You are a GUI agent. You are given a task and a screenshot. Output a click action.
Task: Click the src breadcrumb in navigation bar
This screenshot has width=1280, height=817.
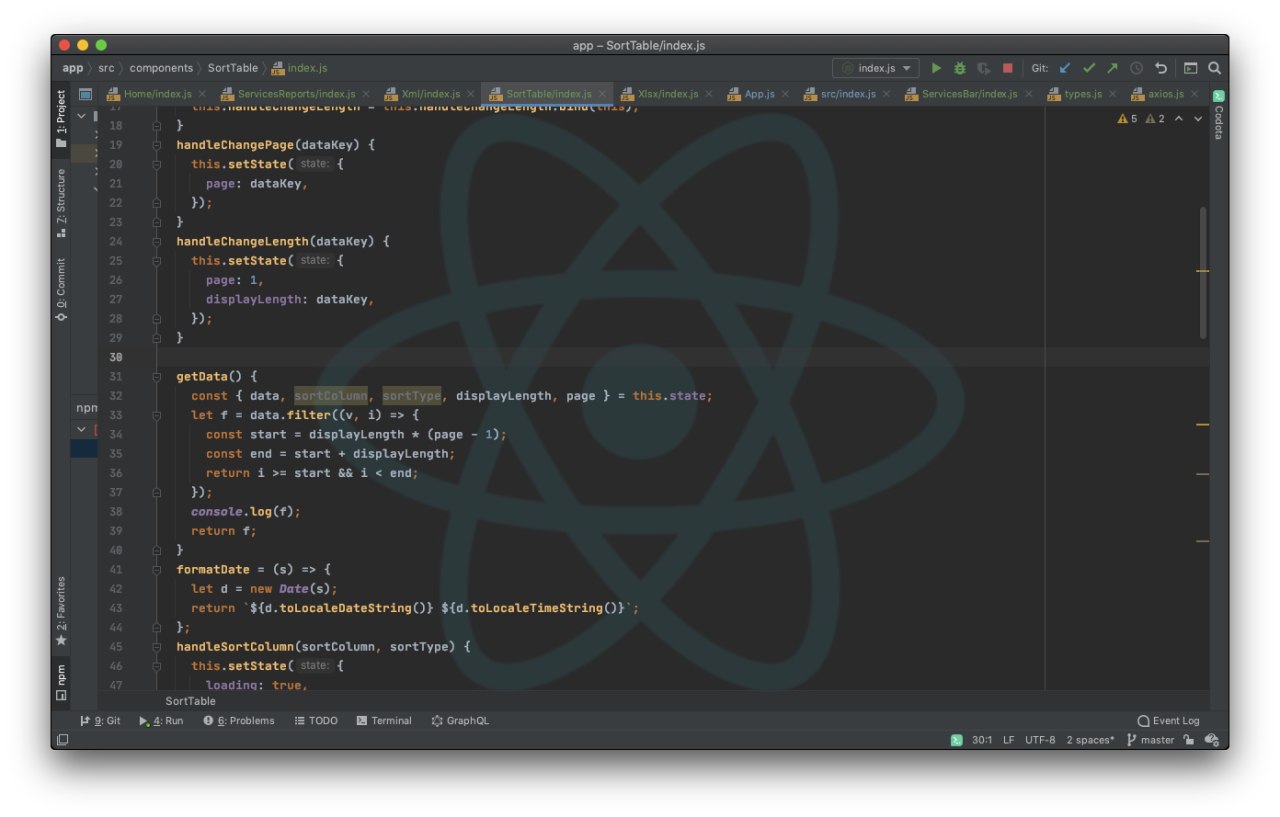tap(106, 68)
